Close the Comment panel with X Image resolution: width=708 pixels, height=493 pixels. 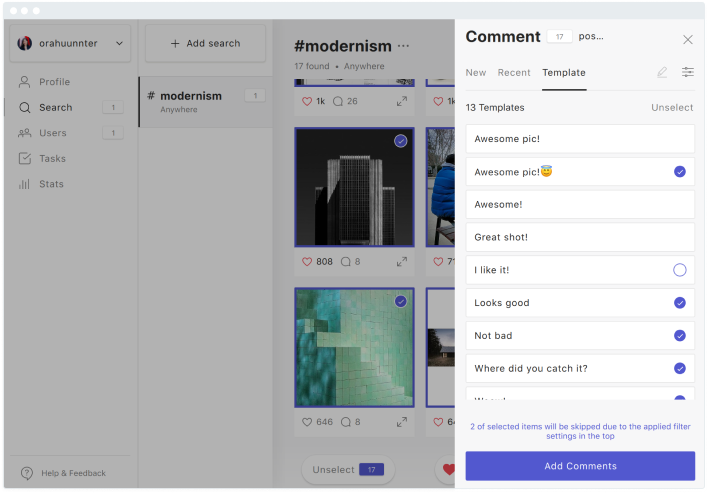(x=688, y=40)
